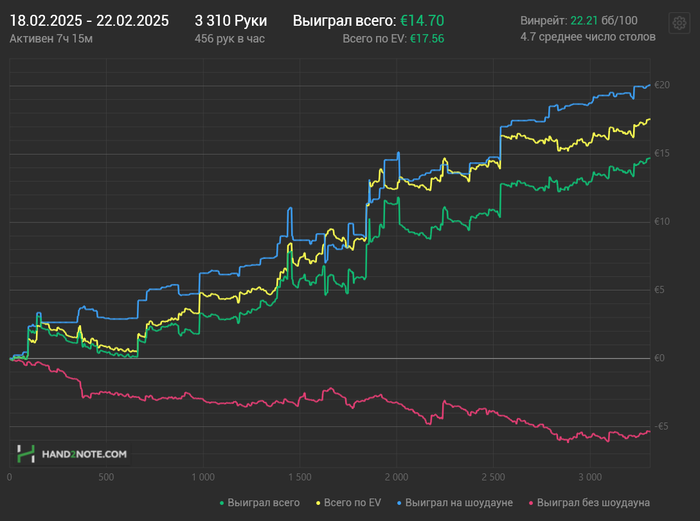Click the '500' x-axis label
The image size is (700, 521).
coord(106,477)
